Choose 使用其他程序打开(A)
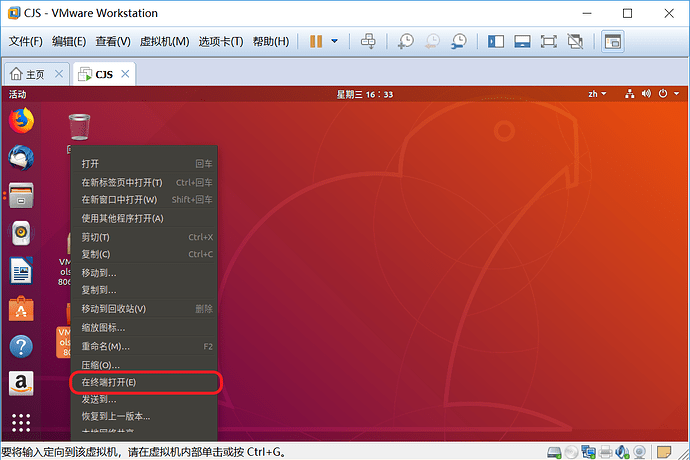The width and height of the screenshot is (690, 460). 144,218
